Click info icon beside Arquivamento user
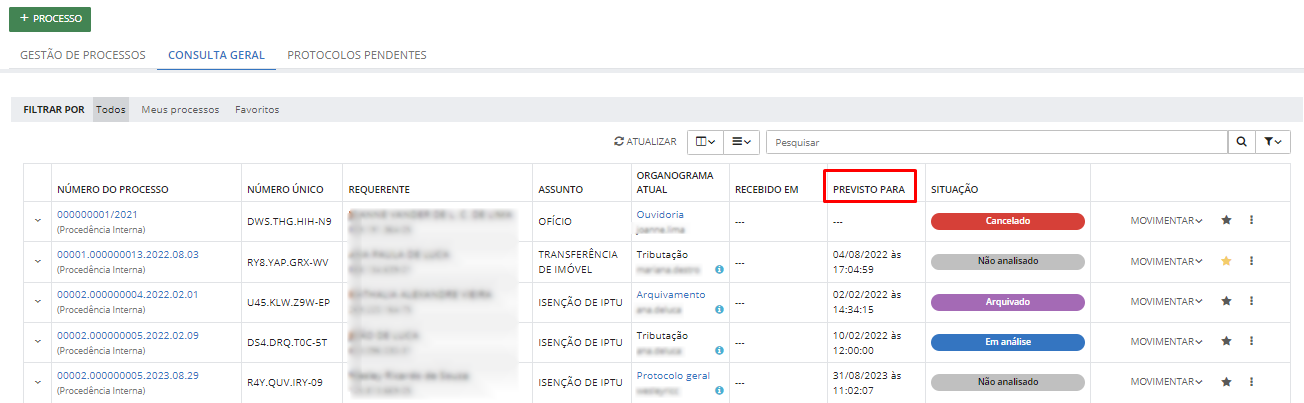 [x=719, y=309]
